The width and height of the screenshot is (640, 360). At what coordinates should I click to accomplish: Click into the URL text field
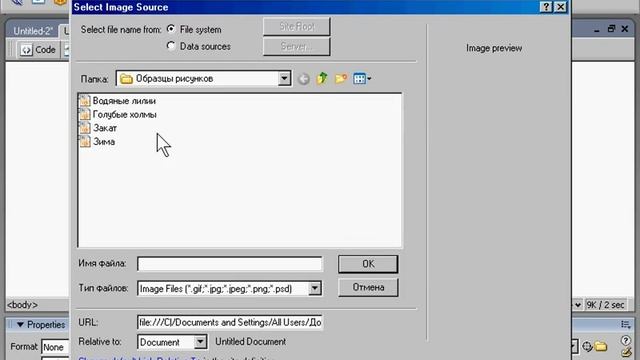[x=229, y=322]
